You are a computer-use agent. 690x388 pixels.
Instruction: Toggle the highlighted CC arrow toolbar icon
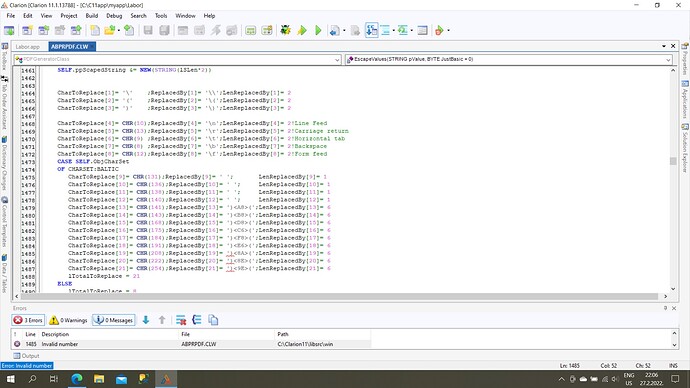tap(371, 30)
